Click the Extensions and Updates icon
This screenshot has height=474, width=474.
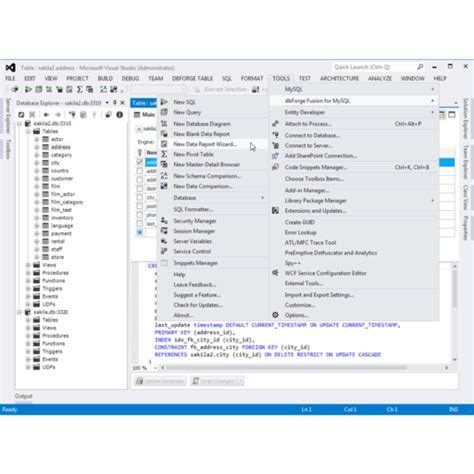[275, 211]
